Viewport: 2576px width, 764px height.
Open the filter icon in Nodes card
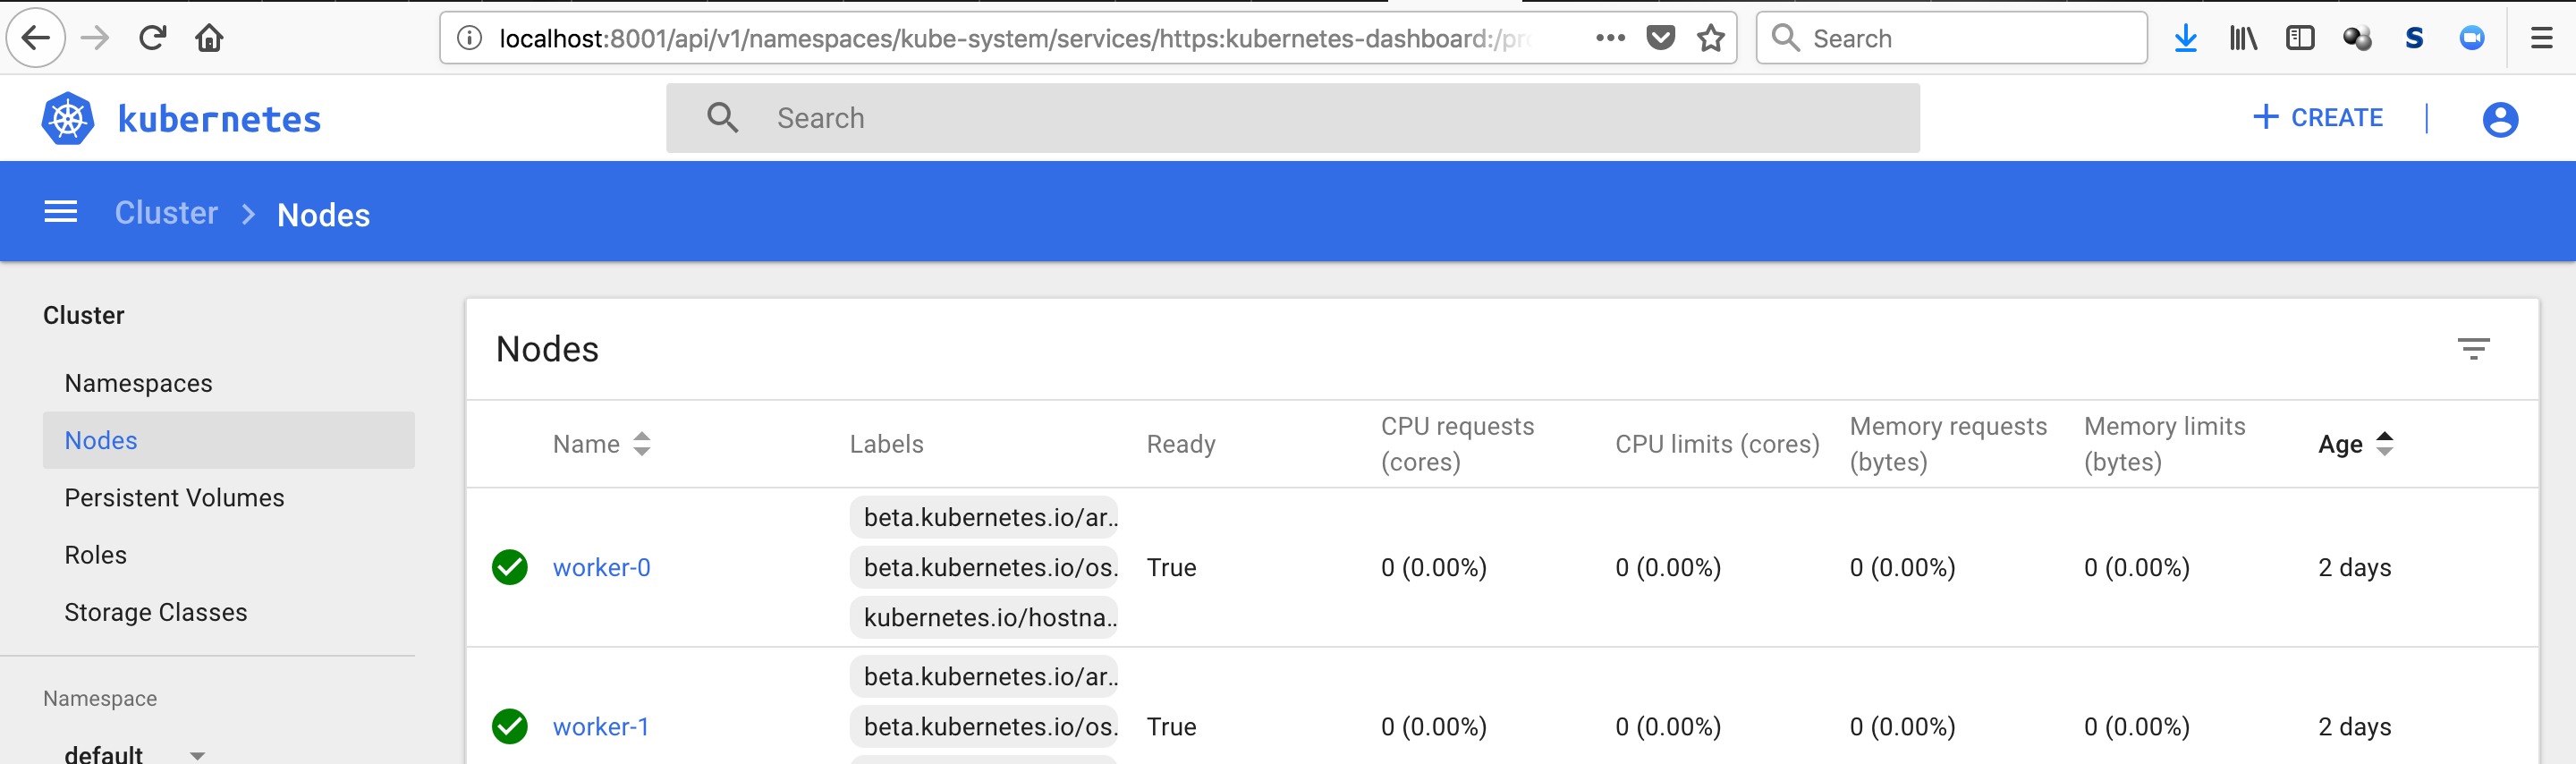pos(2473,349)
